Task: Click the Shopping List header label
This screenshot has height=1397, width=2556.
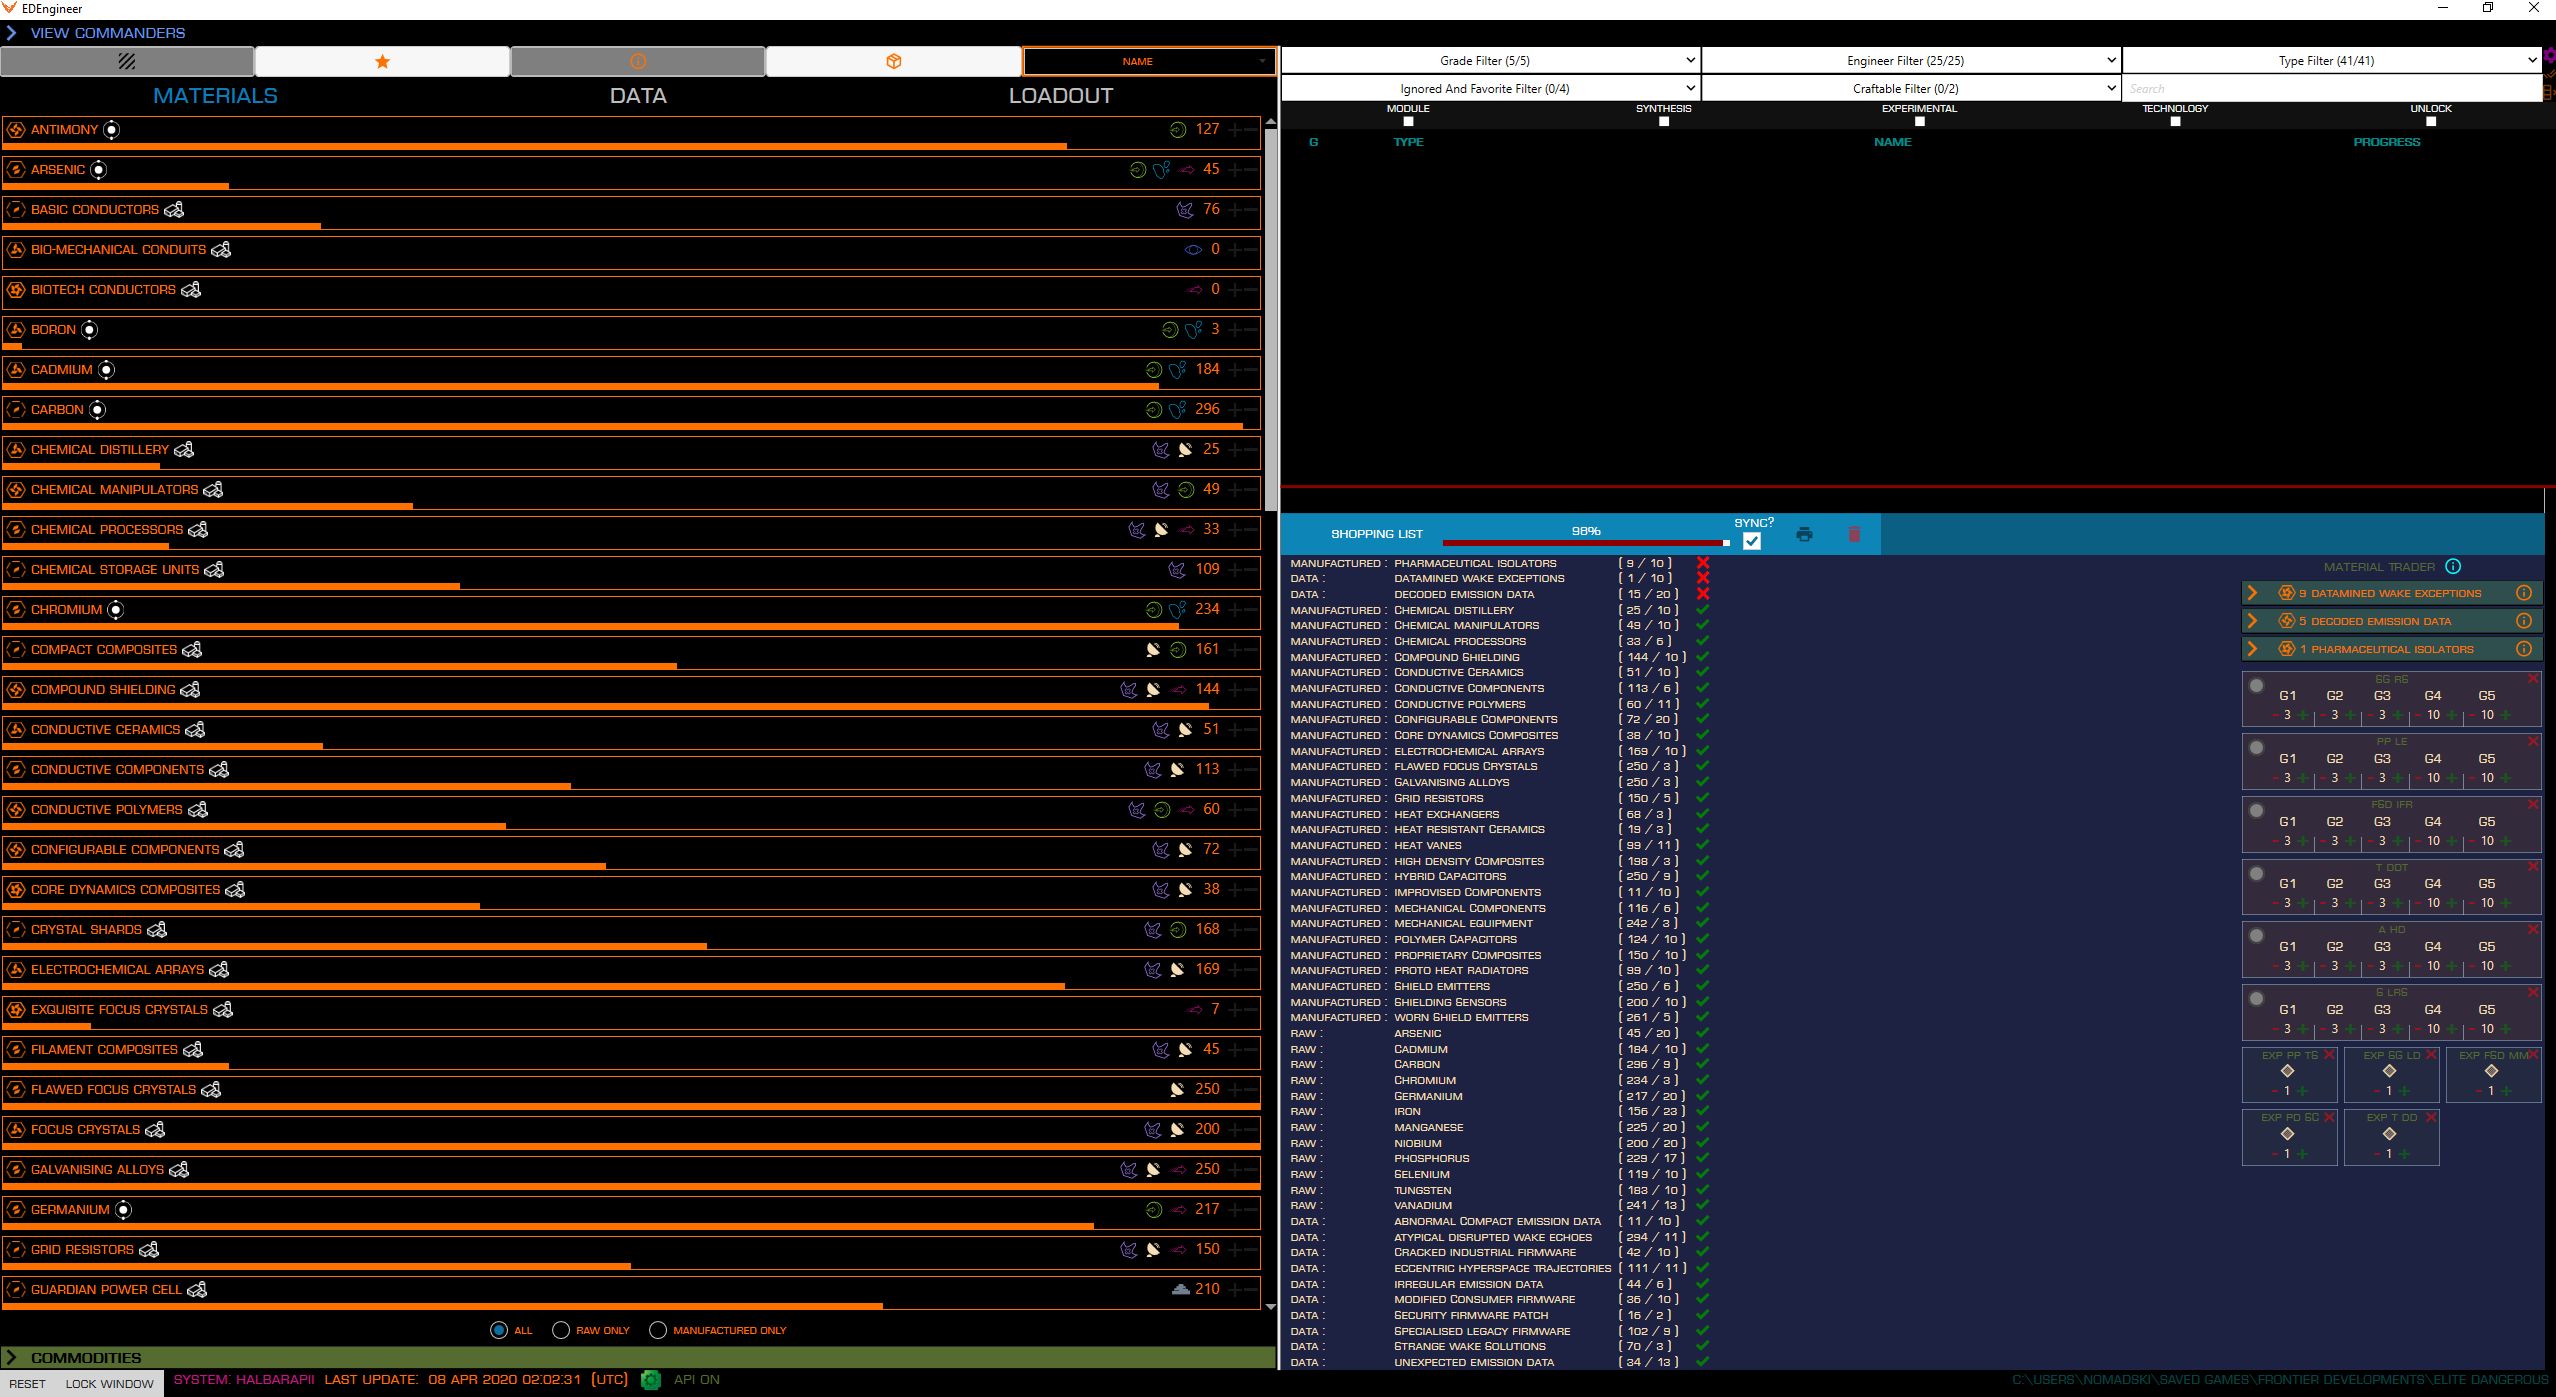Action: click(x=1376, y=534)
